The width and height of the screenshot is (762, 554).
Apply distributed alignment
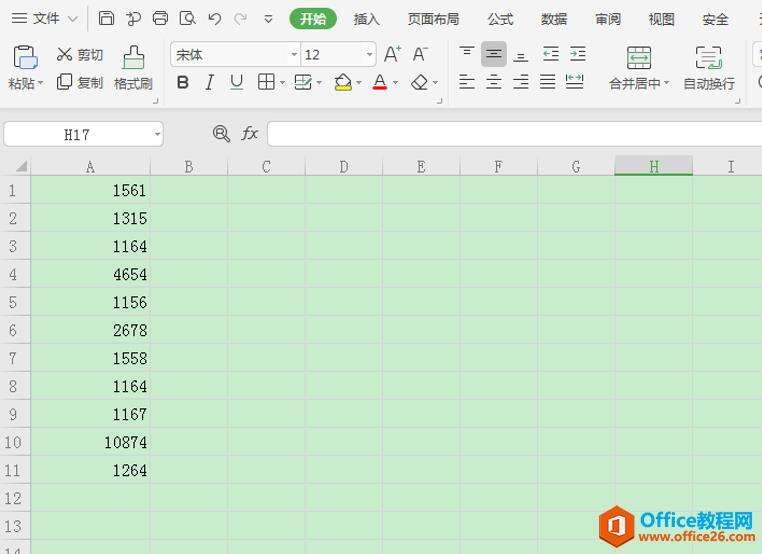pyautogui.click(x=574, y=81)
